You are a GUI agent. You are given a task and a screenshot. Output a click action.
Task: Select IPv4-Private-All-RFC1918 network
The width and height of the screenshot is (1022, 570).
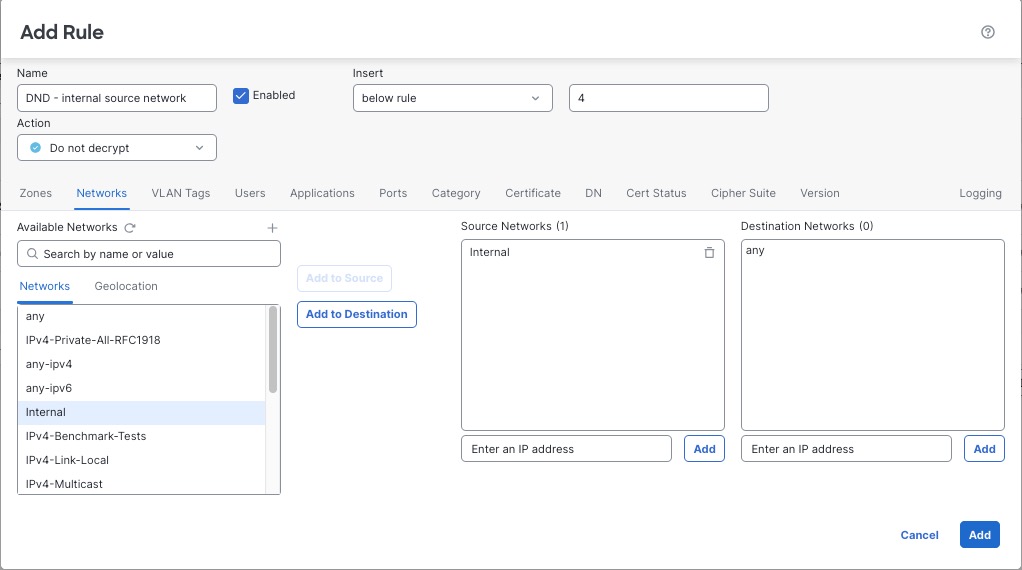93,340
